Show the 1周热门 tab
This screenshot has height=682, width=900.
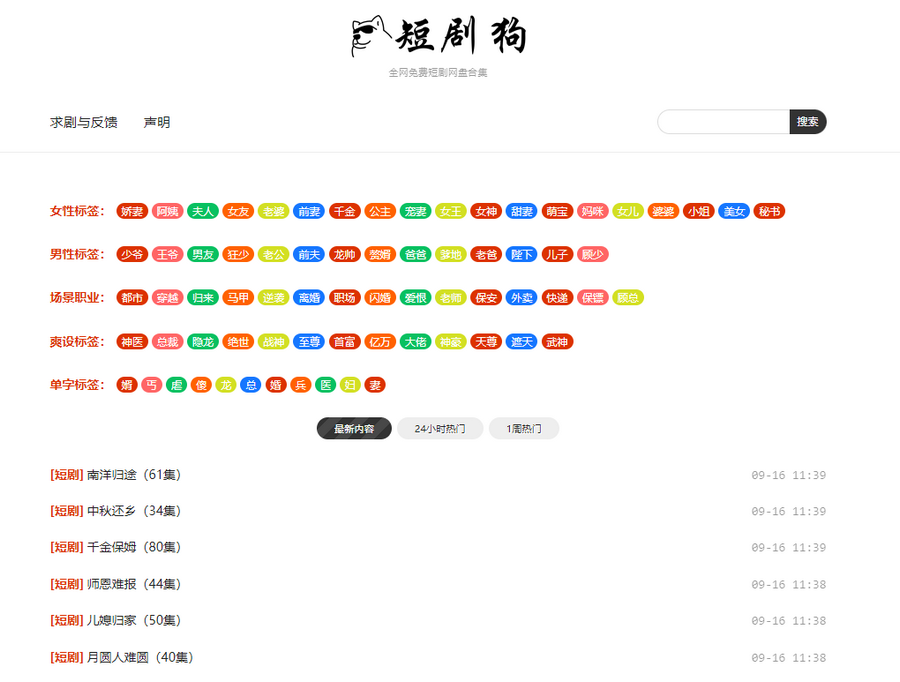pos(524,429)
